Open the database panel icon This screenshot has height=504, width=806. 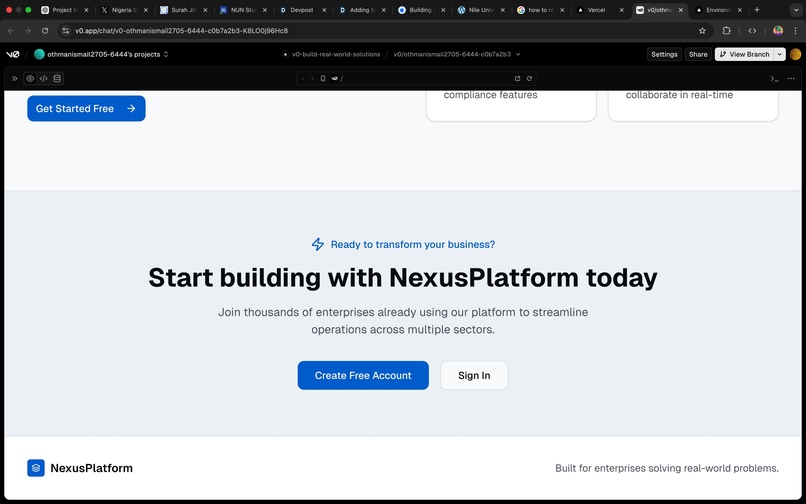(x=57, y=79)
